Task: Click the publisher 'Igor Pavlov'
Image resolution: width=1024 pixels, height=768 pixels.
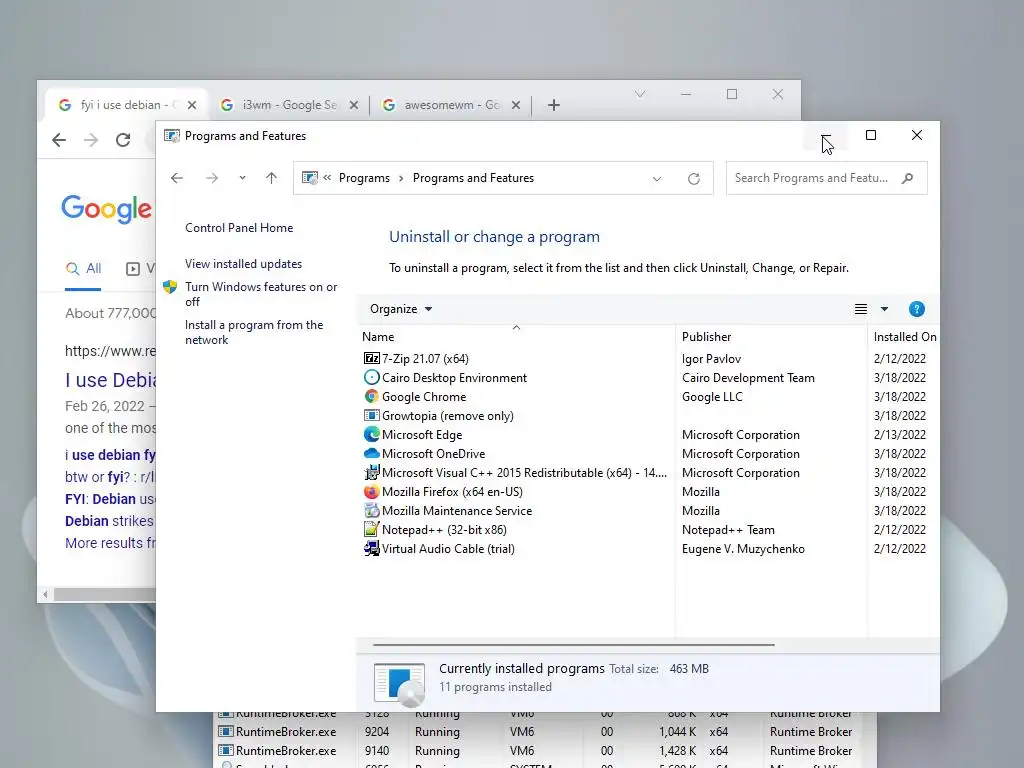Action: tap(711, 359)
